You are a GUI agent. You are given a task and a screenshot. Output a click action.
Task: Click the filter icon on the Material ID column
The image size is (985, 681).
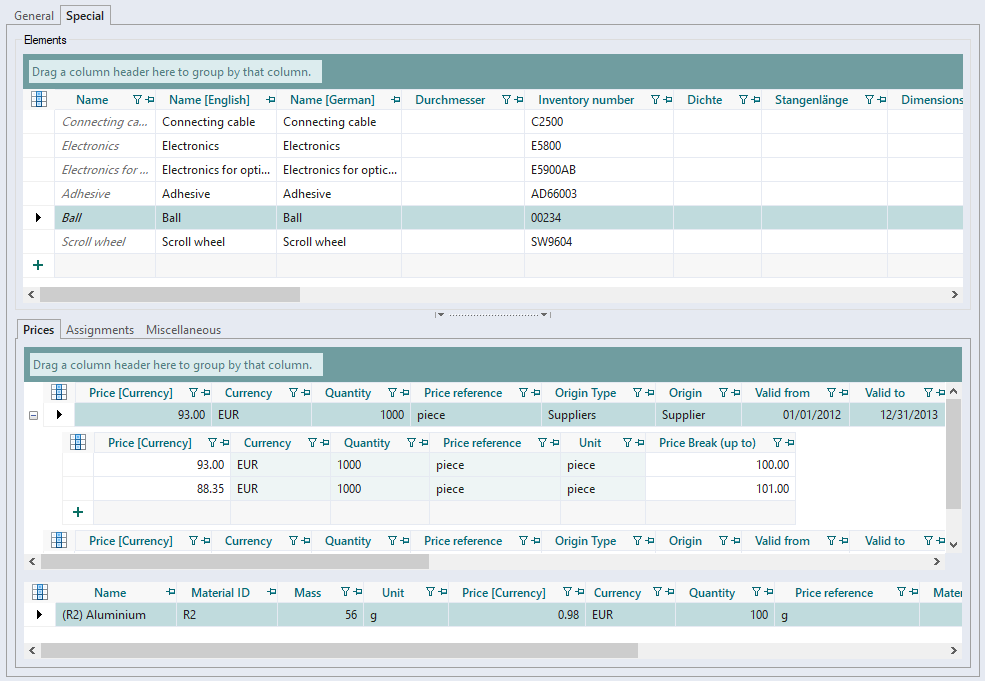pos(258,593)
